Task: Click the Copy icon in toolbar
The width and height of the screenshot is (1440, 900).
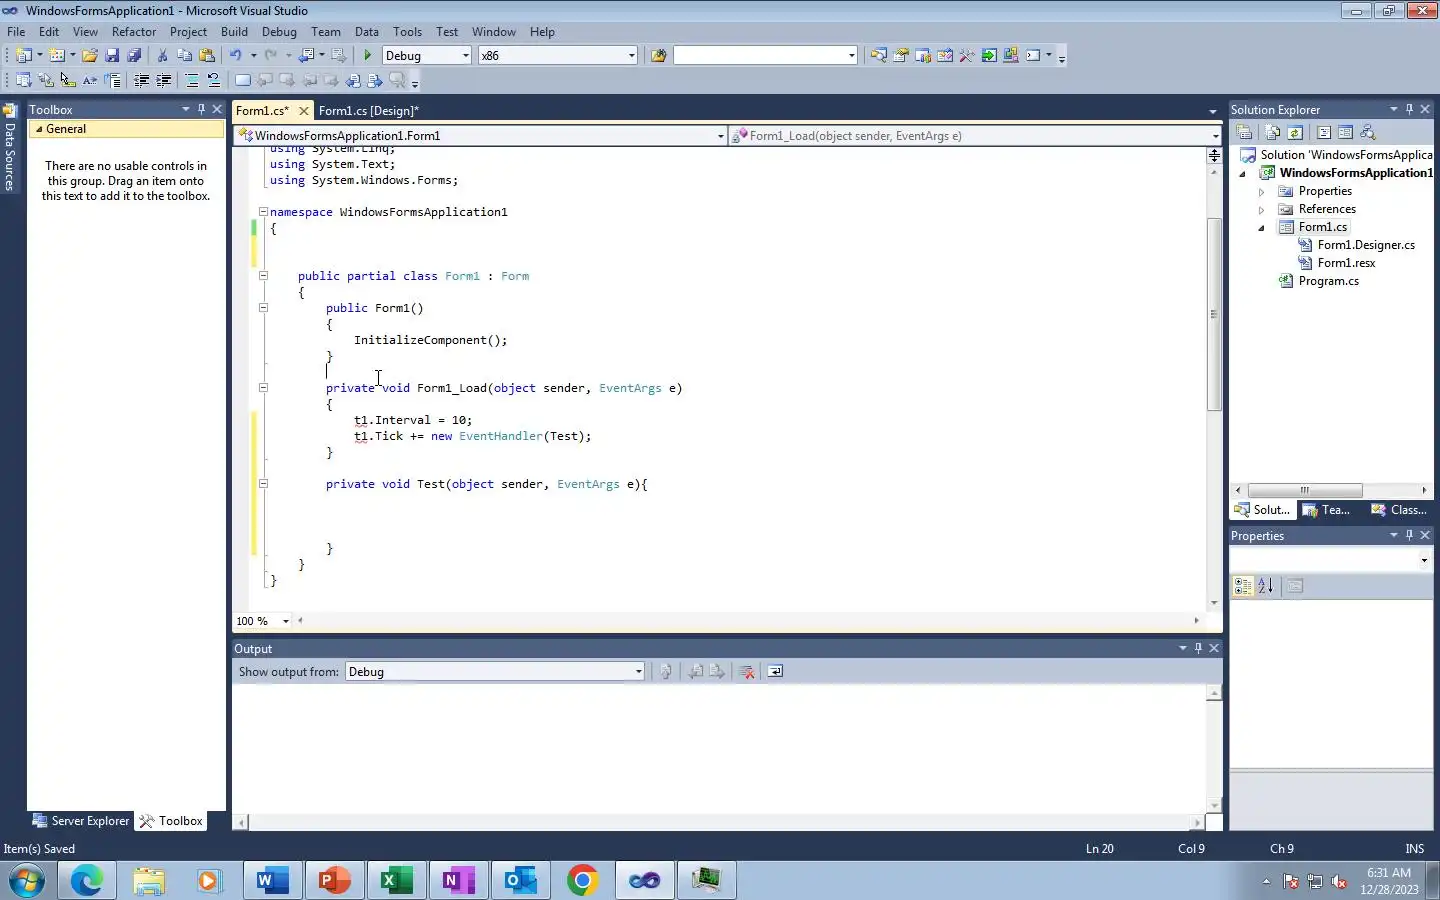Action: coord(184,56)
